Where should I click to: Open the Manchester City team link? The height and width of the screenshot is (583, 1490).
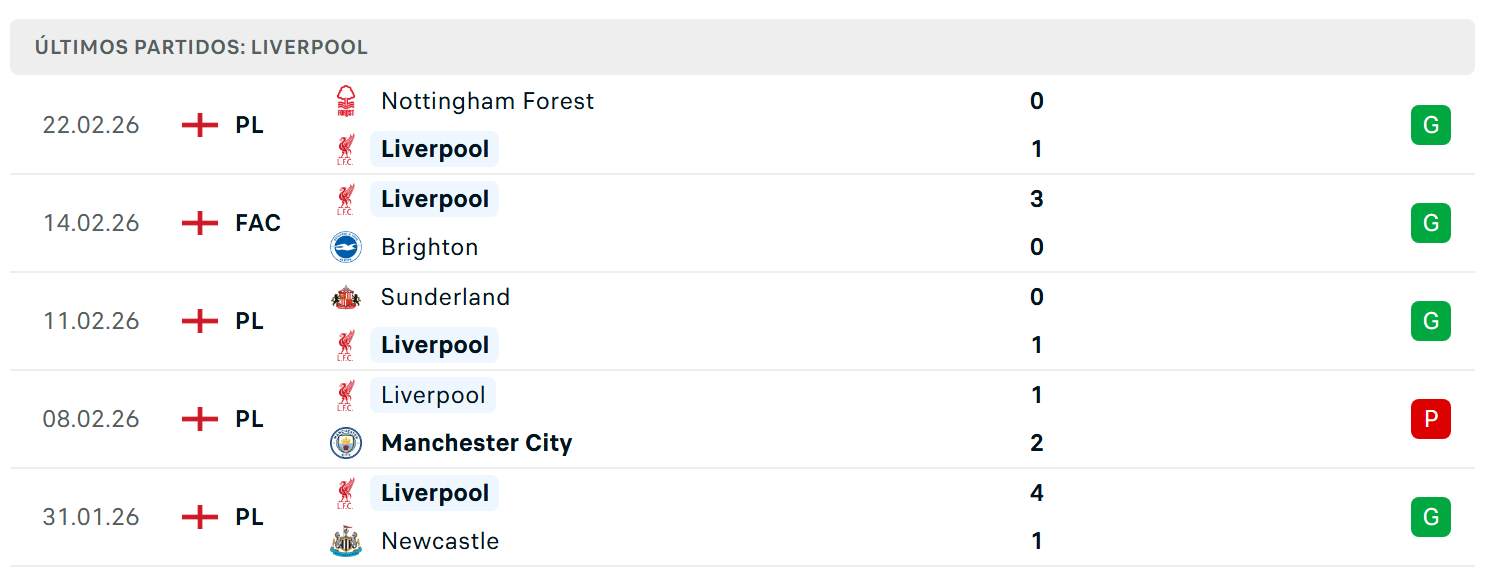tap(477, 443)
